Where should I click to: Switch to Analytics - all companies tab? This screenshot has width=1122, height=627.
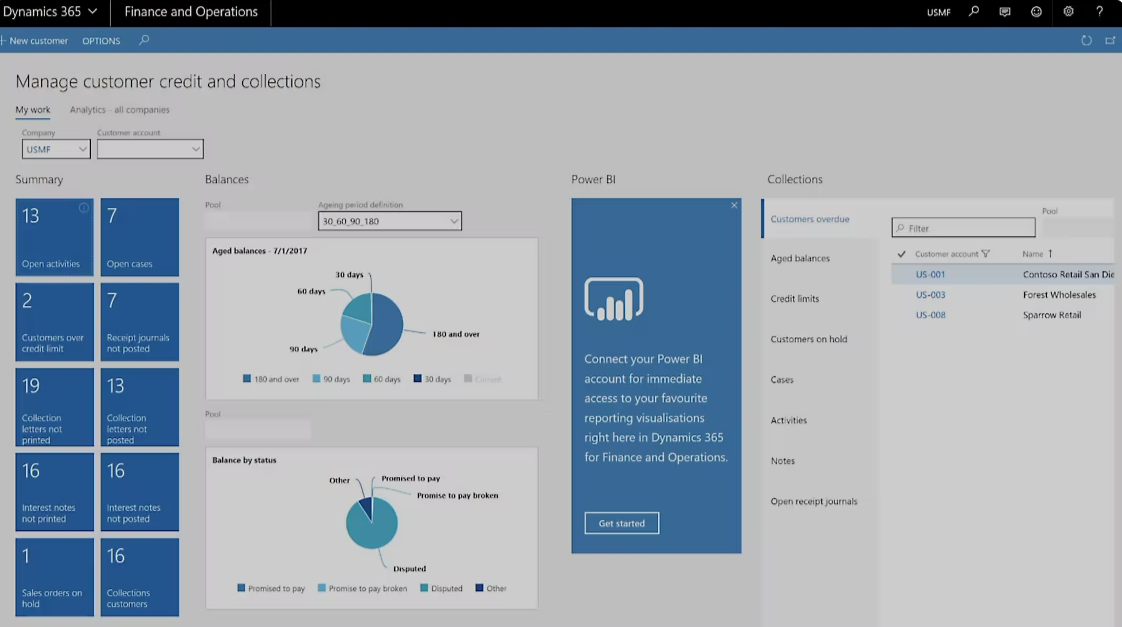(x=119, y=110)
